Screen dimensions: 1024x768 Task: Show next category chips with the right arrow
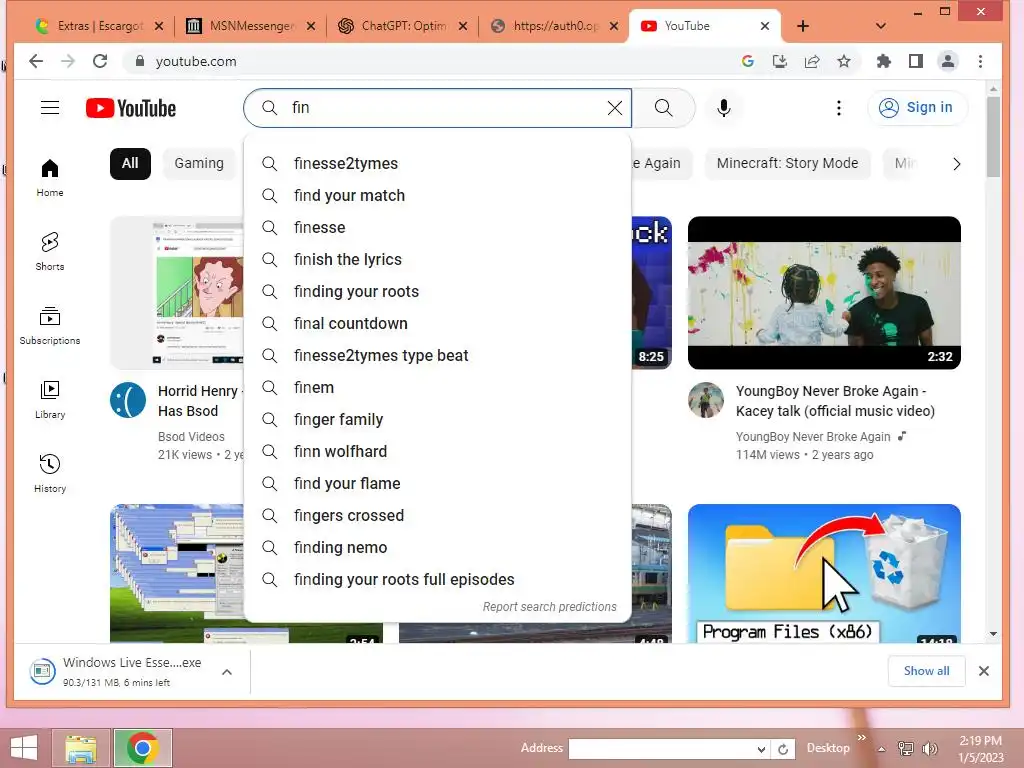coord(957,164)
